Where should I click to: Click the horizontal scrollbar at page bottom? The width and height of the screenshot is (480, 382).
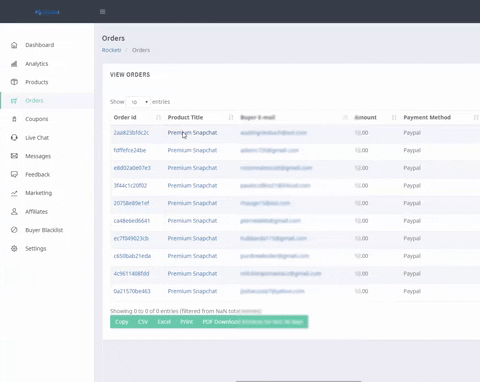coord(298,381)
